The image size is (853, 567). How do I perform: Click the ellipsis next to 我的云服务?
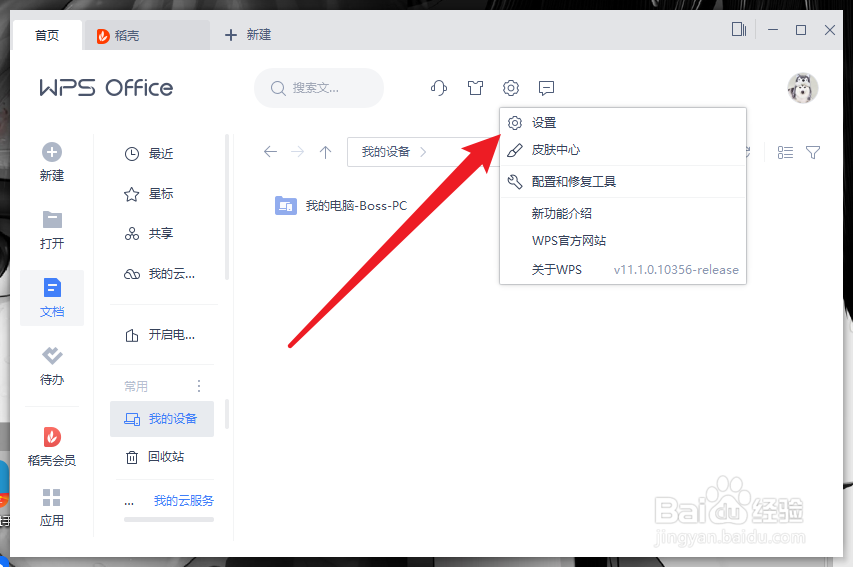point(129,501)
